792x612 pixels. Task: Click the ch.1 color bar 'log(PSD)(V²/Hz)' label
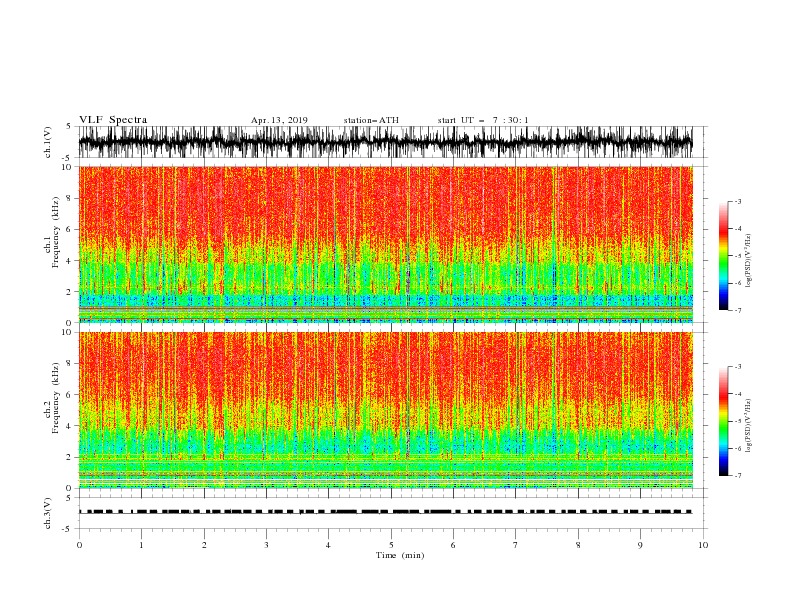(x=749, y=260)
